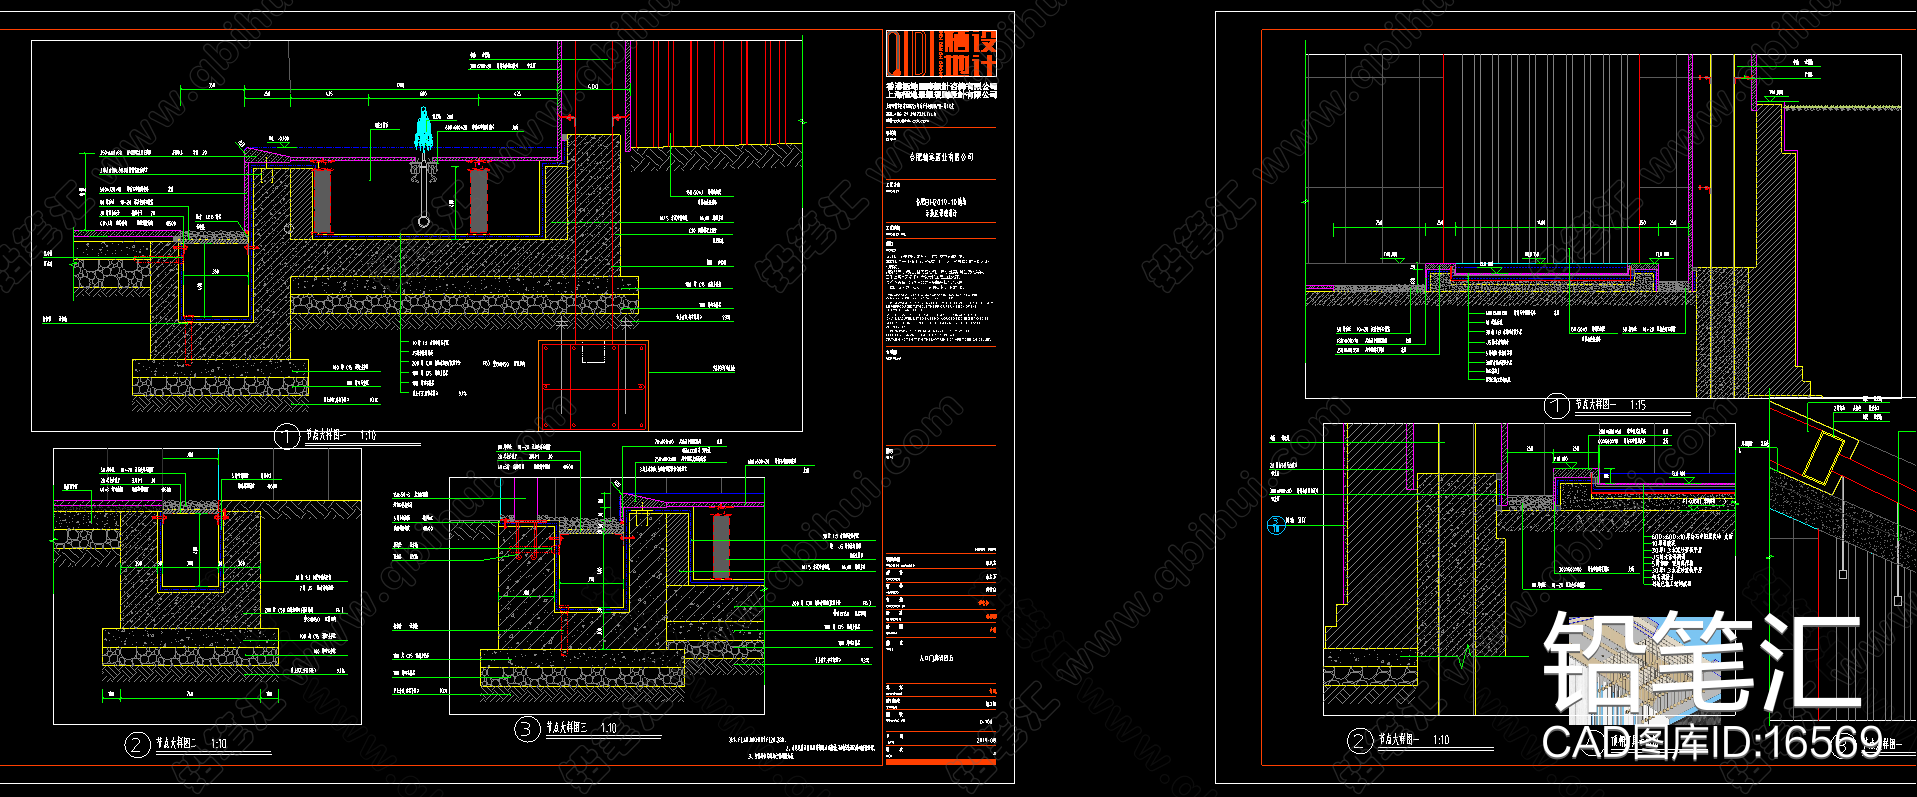Click circled number 2 marker on left sheet
The height and width of the screenshot is (797, 1917).
pyautogui.click(x=137, y=744)
